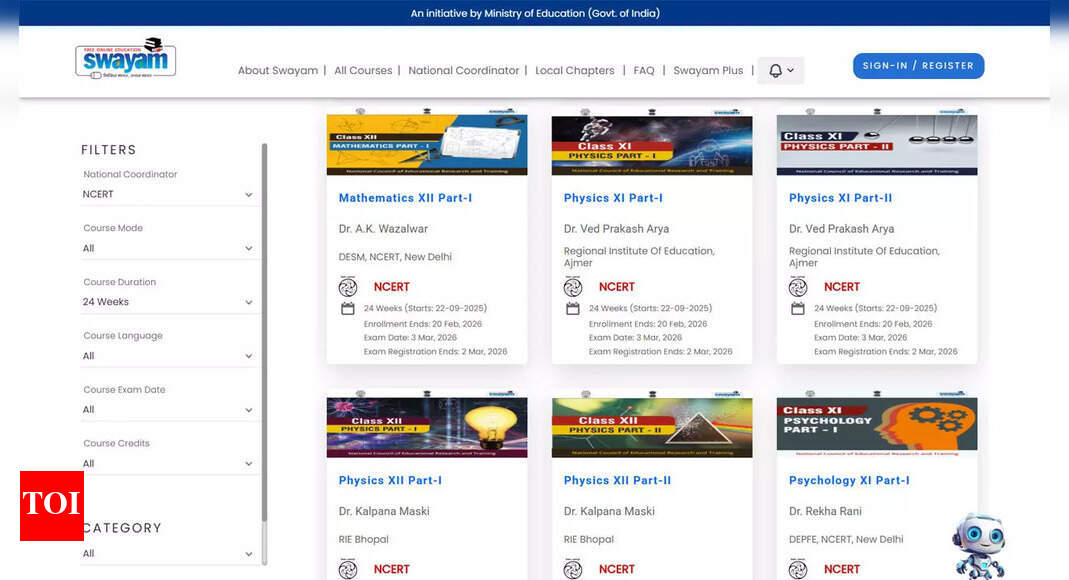Image resolution: width=1069 pixels, height=580 pixels.
Task: Open the notifications bell dropdown
Action: tap(780, 70)
